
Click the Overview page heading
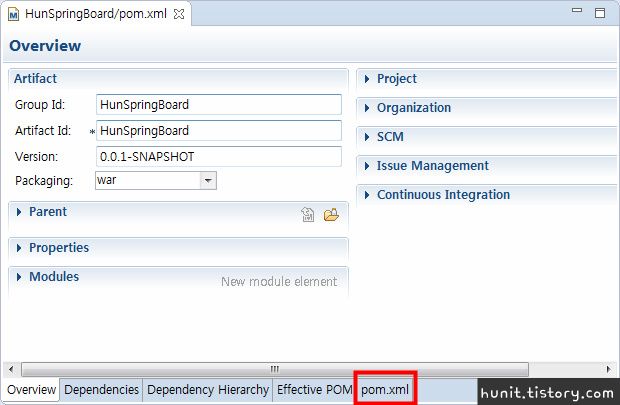point(45,46)
